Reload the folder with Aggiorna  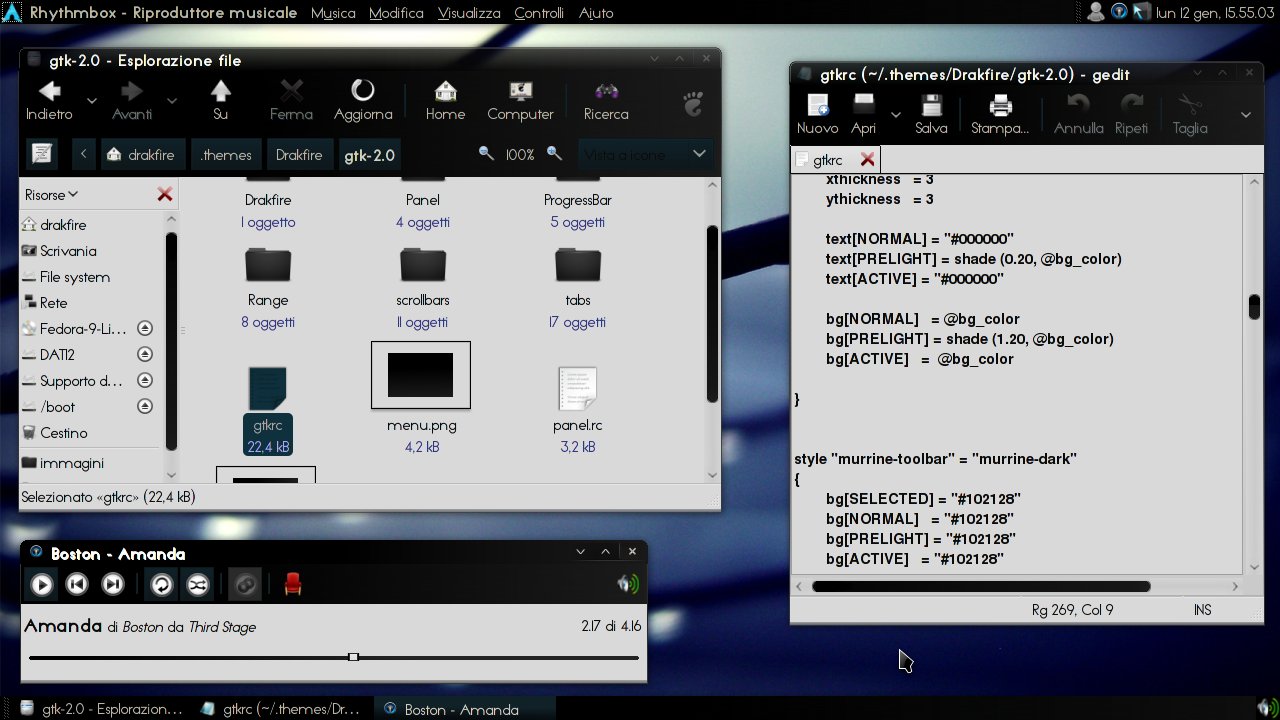[x=363, y=101]
